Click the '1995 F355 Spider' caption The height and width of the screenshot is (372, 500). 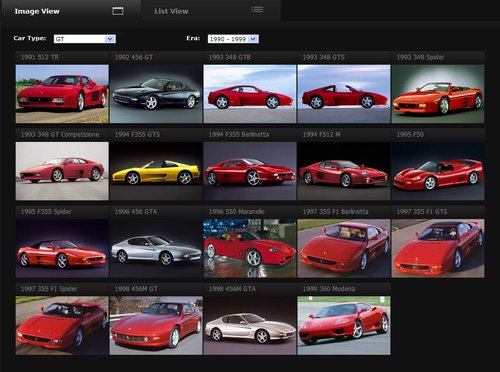46,212
